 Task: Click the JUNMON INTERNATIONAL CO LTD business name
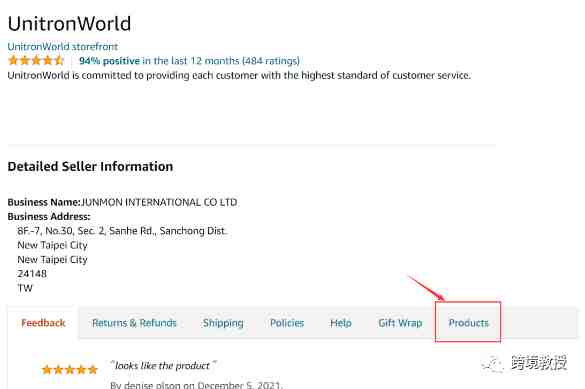pos(159,202)
